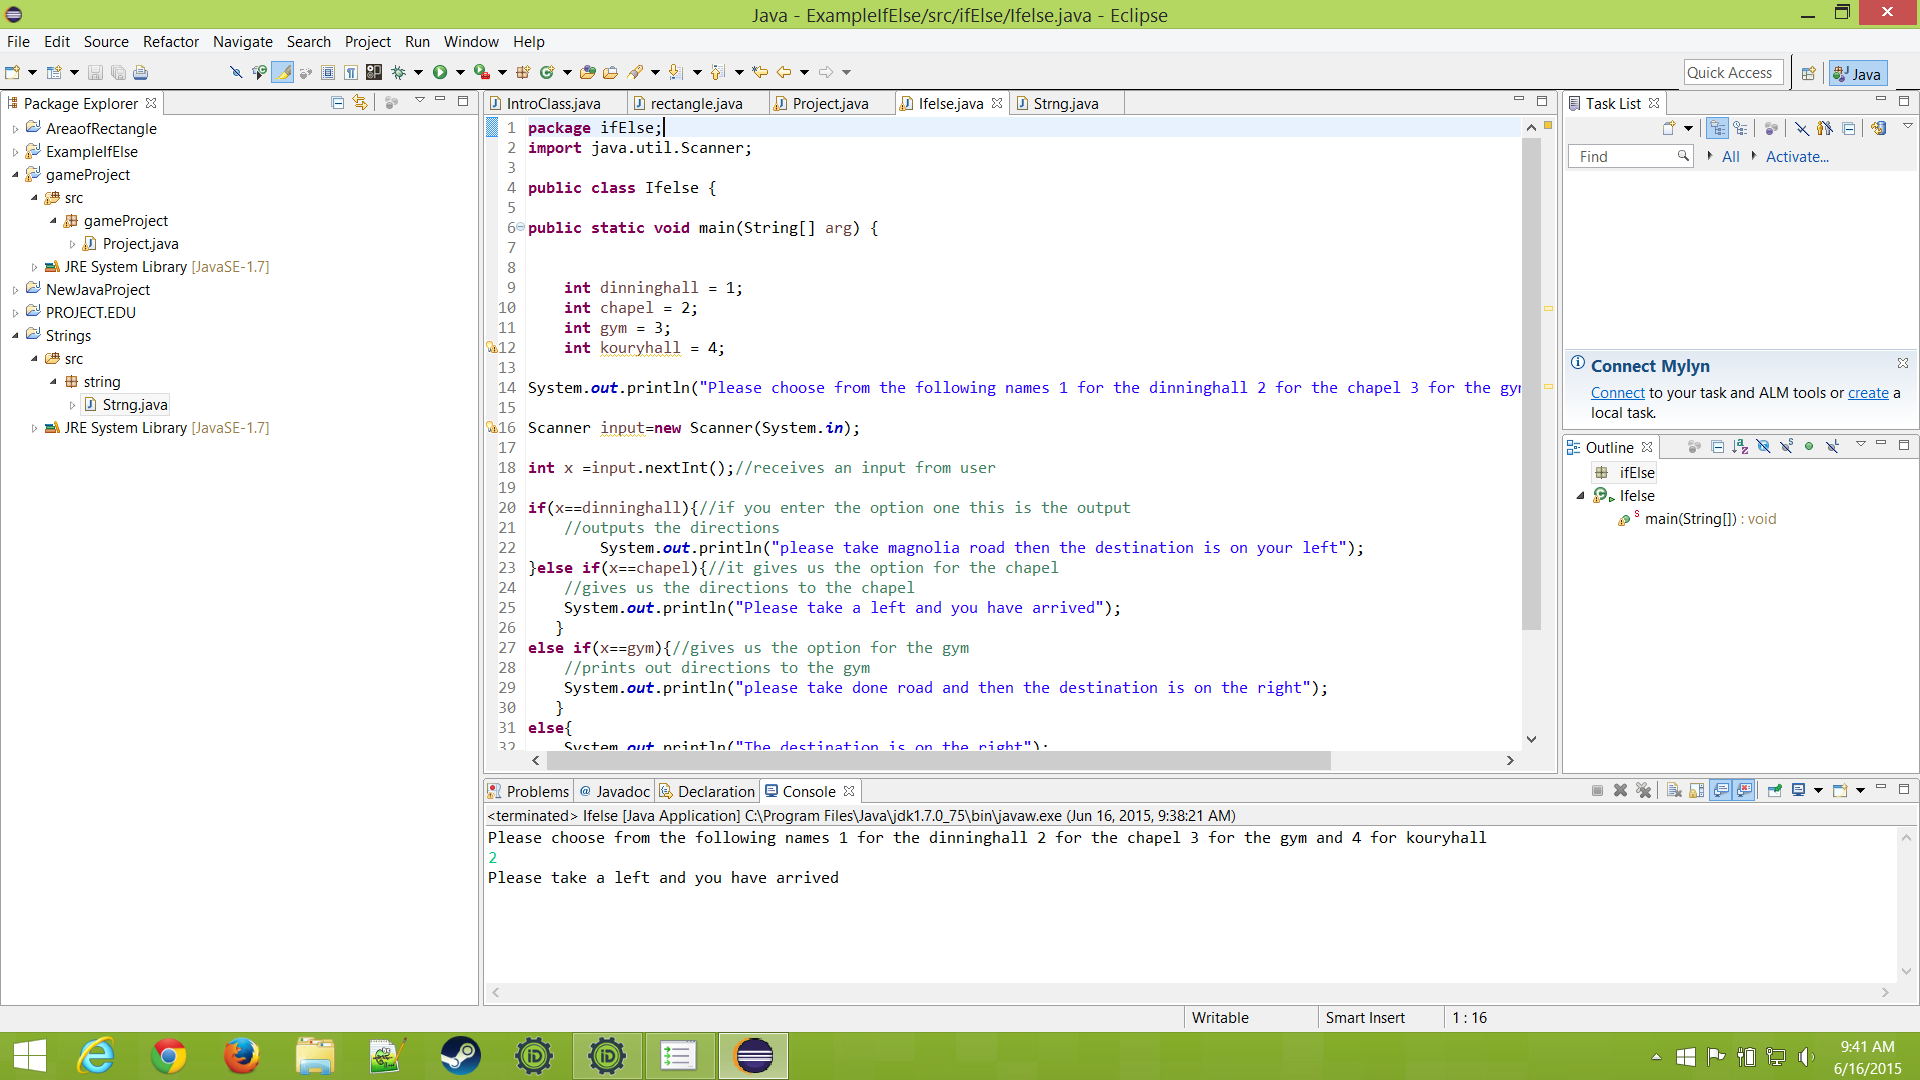Screen dimensions: 1920x1080
Task: Toggle Mark Occurrences highlighter in toolbar
Action: (282, 72)
